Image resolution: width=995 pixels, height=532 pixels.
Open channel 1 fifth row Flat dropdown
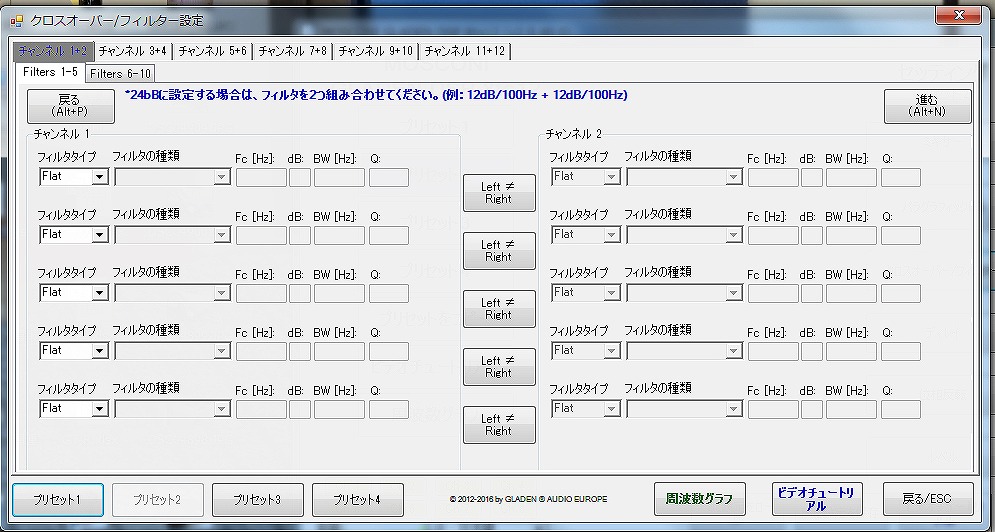73,409
